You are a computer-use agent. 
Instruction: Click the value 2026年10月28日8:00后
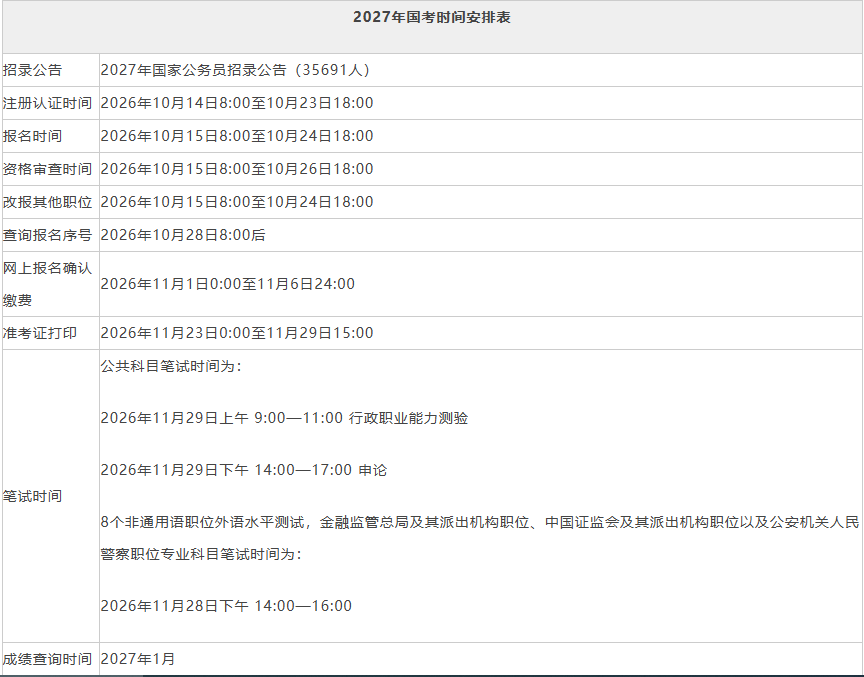click(x=183, y=235)
